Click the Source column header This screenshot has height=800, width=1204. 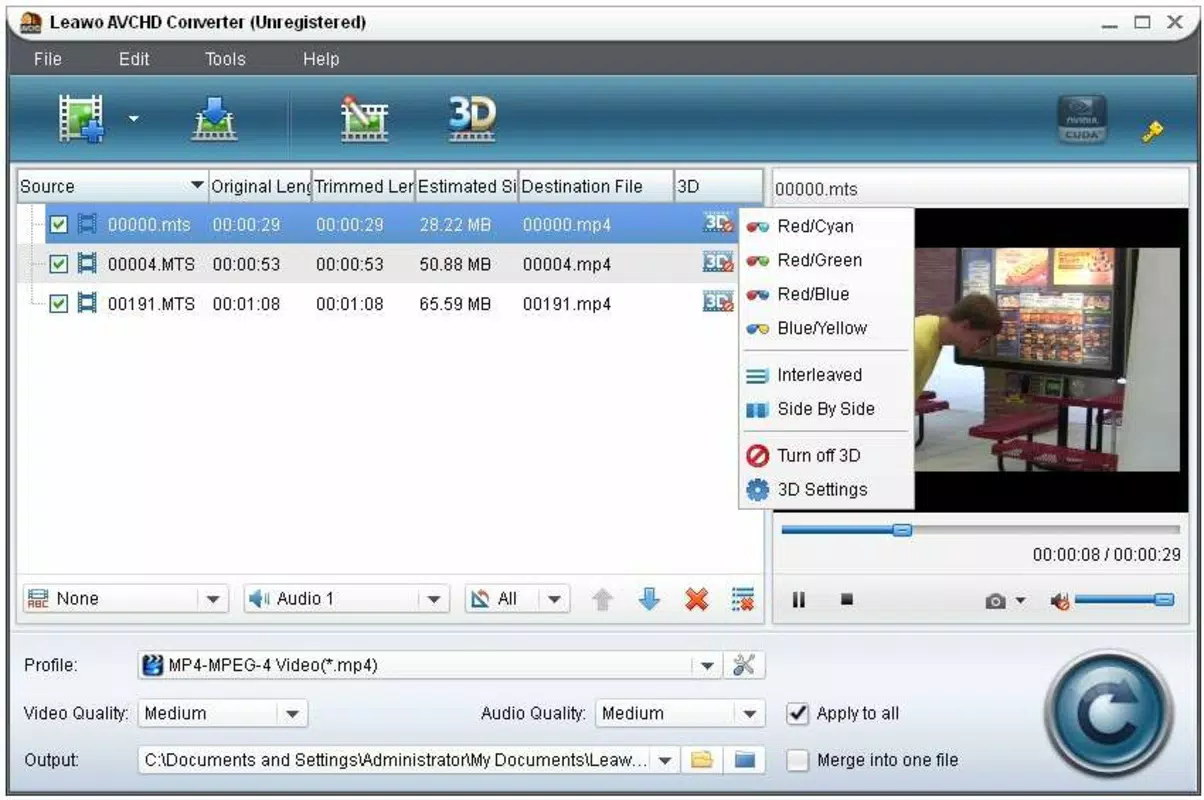point(112,186)
